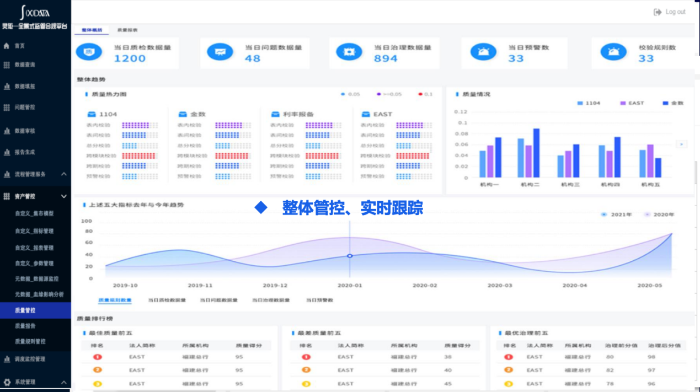700x392 pixels.
Task: Click the 当日质检数据量 shield icon
Action: pos(89,52)
